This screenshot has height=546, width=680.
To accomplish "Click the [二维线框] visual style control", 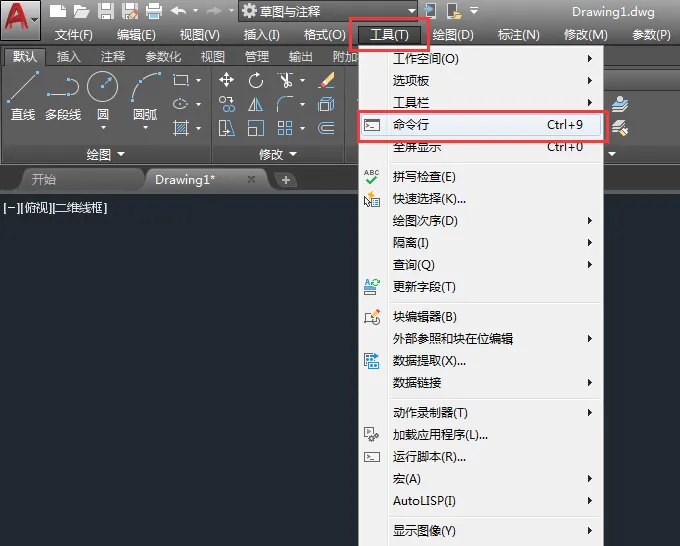I will (80, 208).
